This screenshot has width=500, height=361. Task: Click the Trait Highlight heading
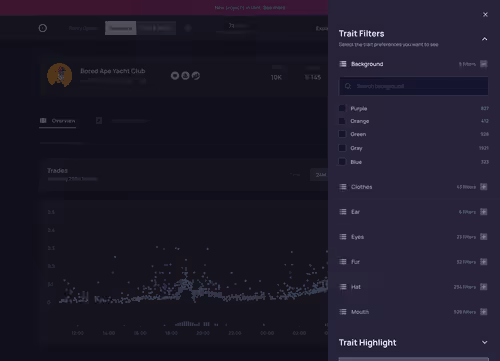click(367, 343)
